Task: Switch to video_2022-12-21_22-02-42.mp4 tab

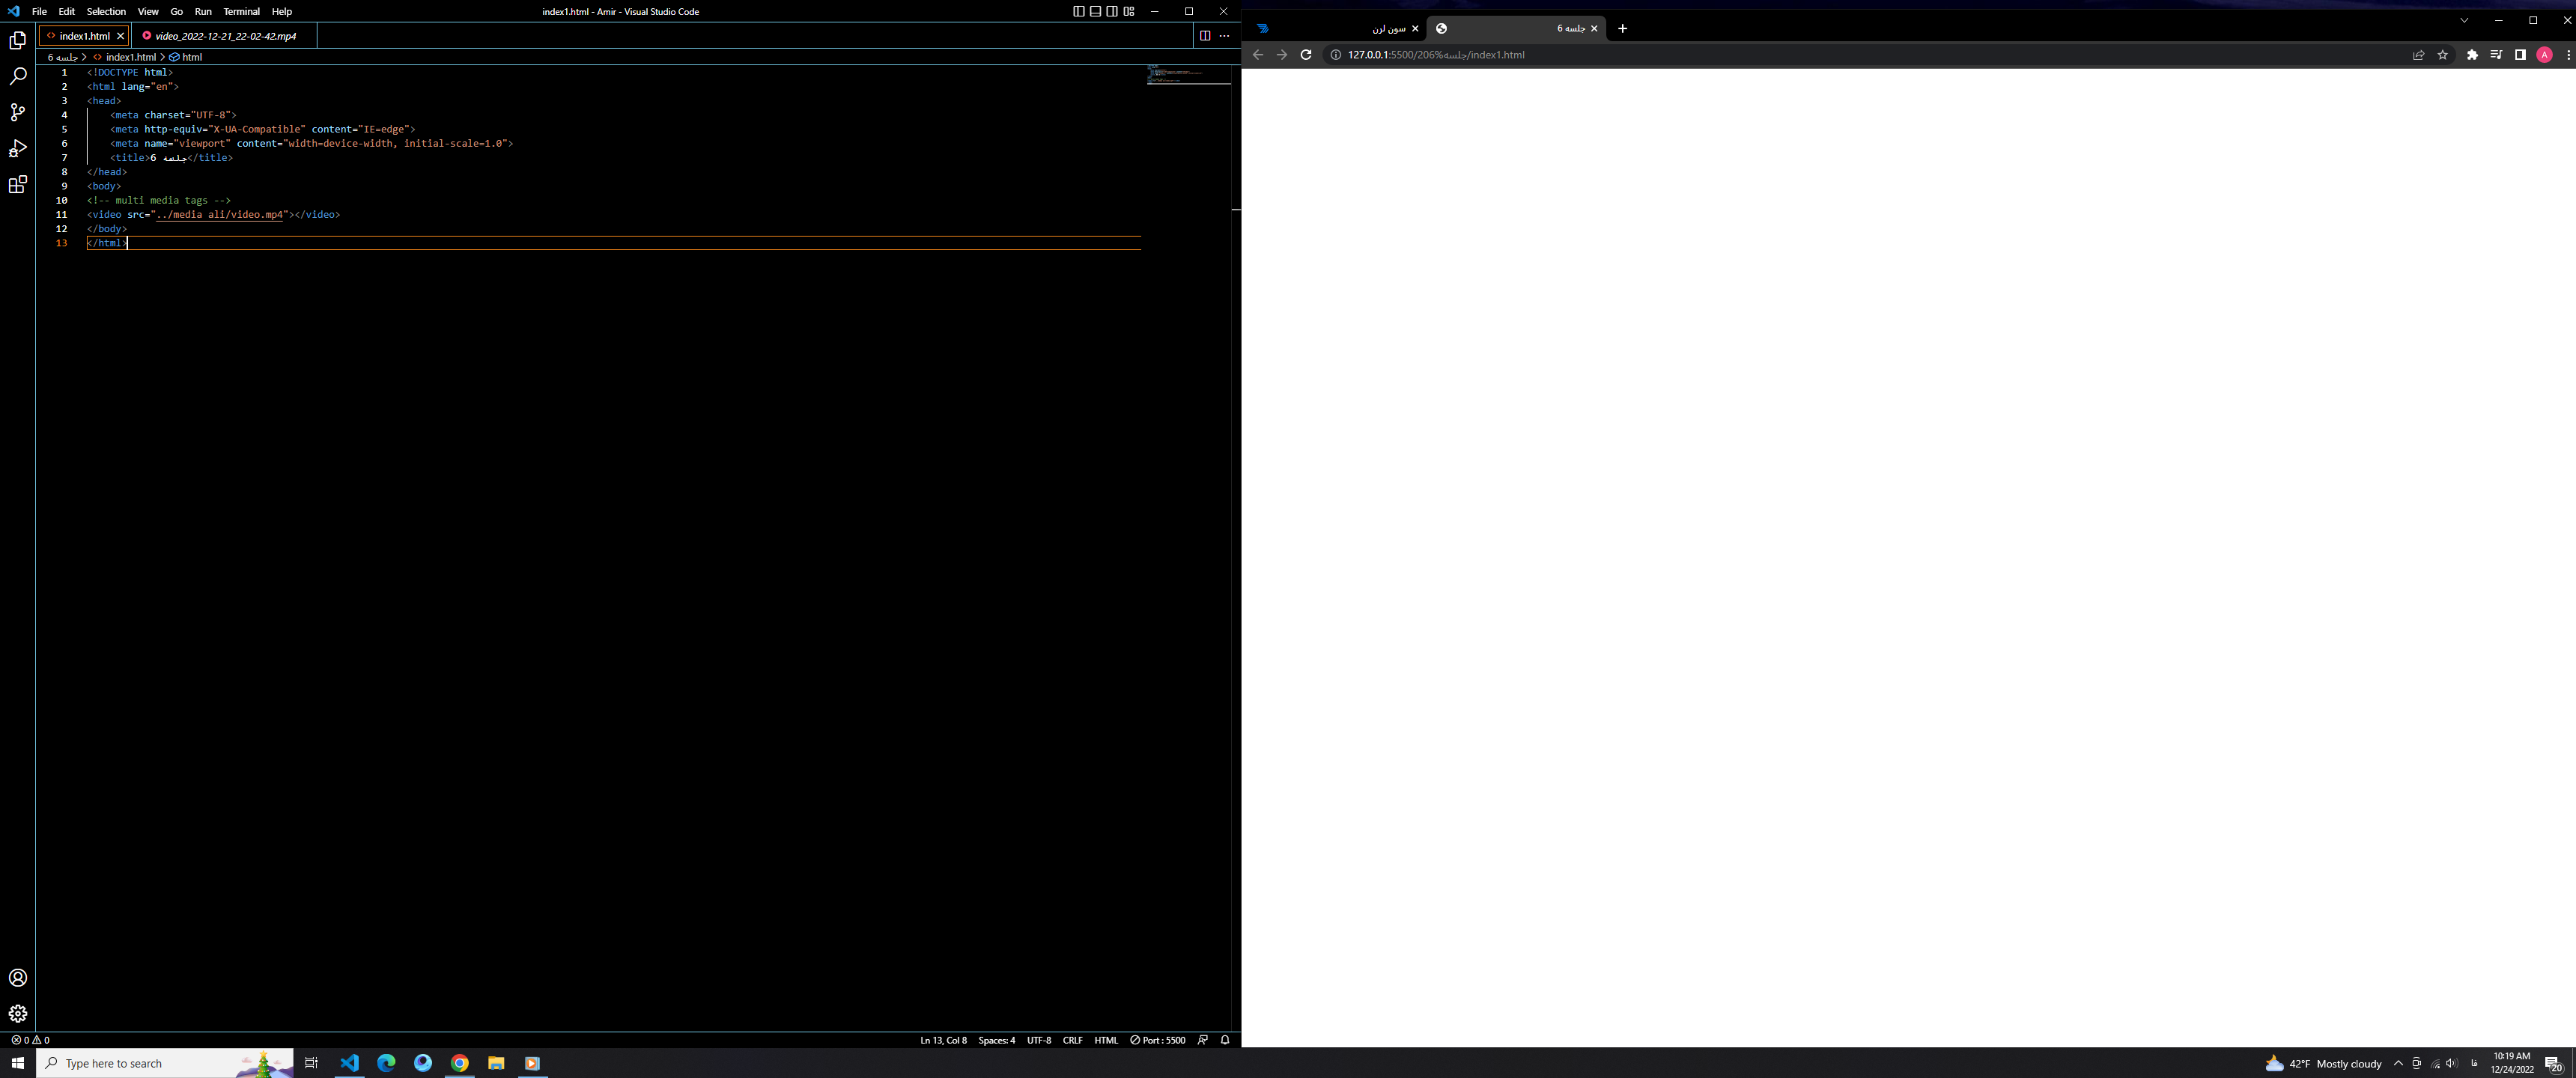Action: 225,36
